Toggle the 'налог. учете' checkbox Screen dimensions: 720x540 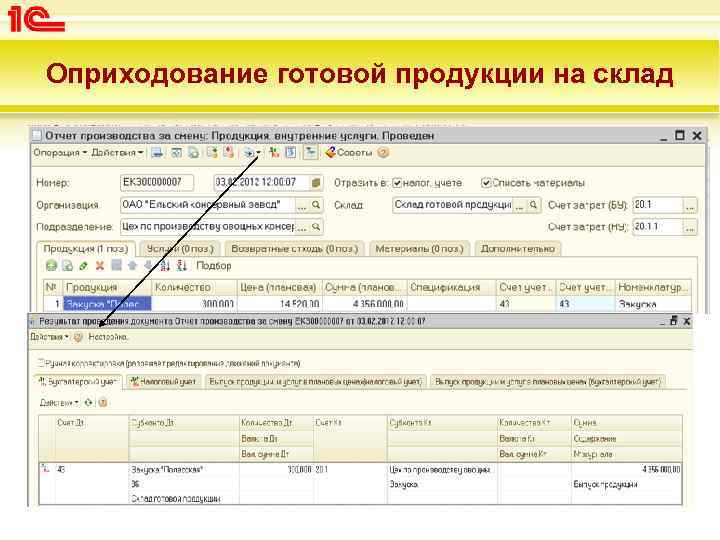pos(397,183)
